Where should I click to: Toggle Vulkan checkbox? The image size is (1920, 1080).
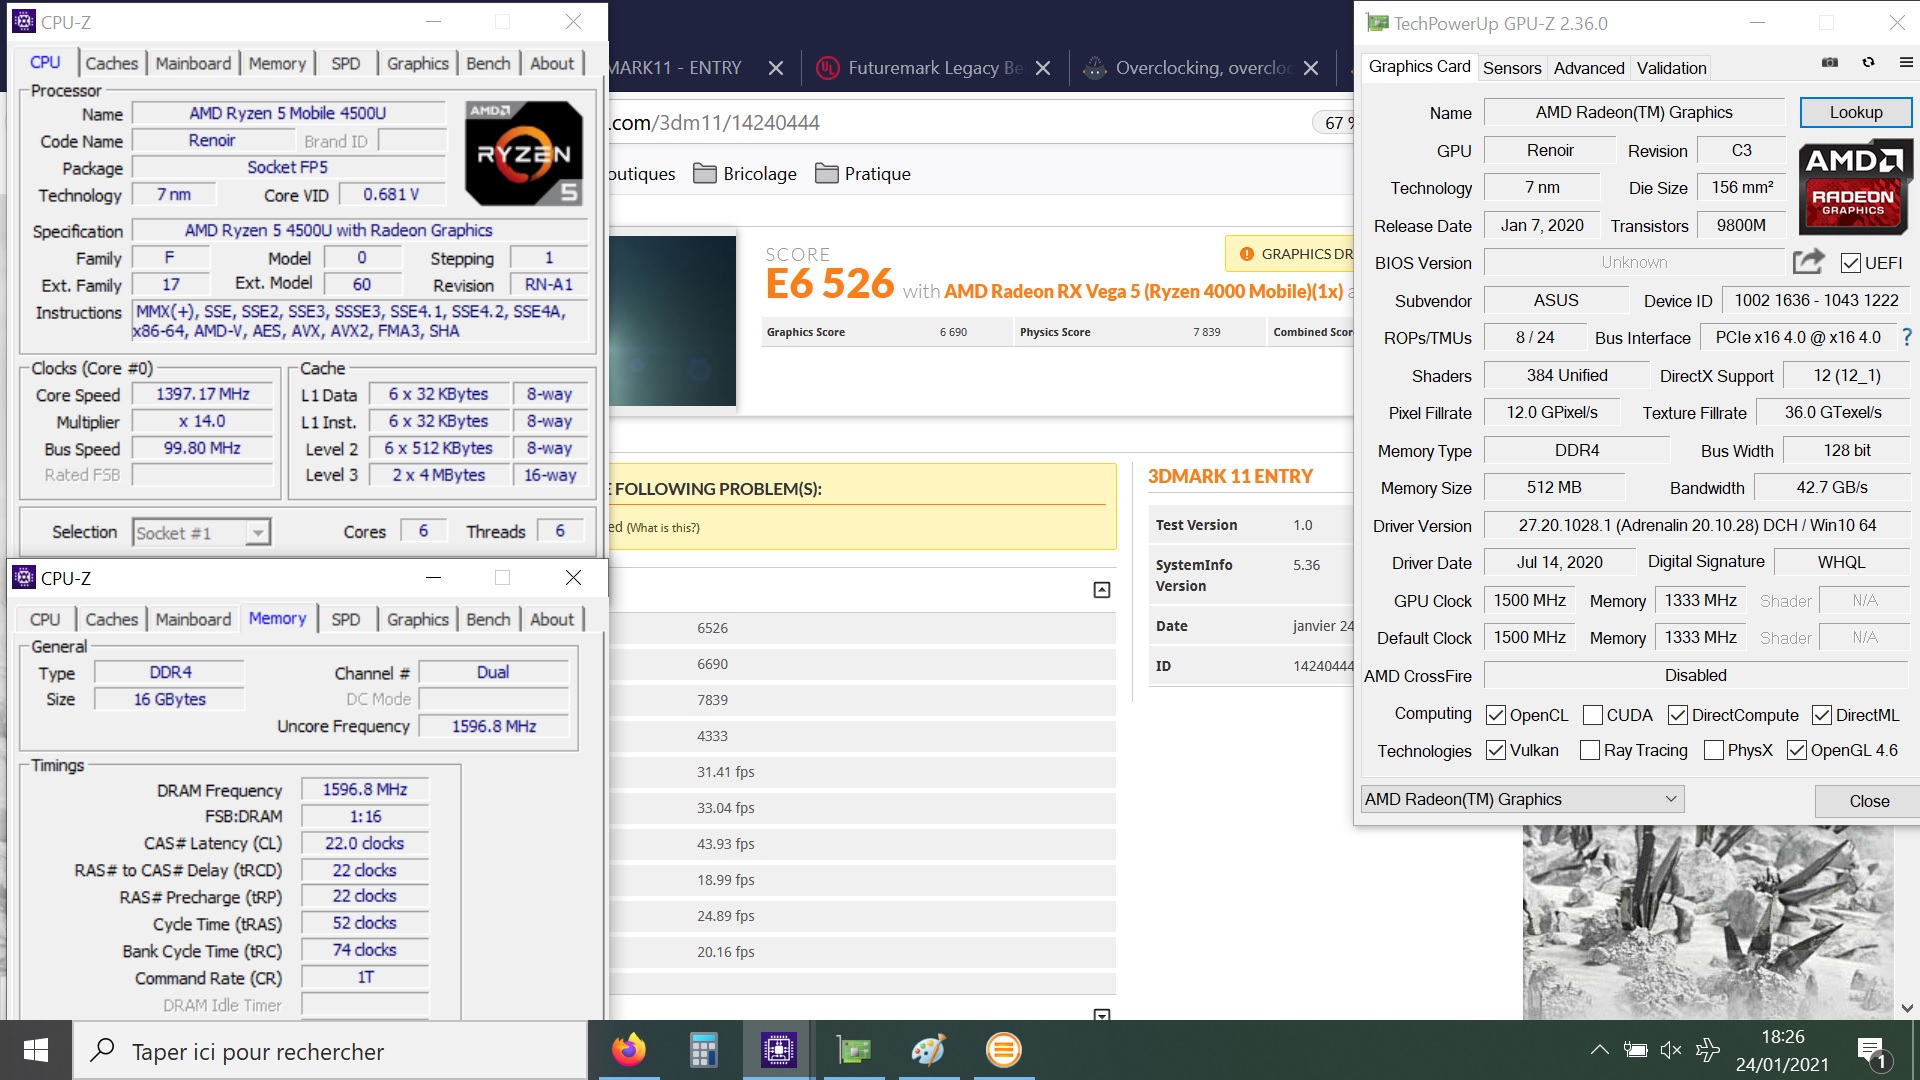coord(1496,750)
